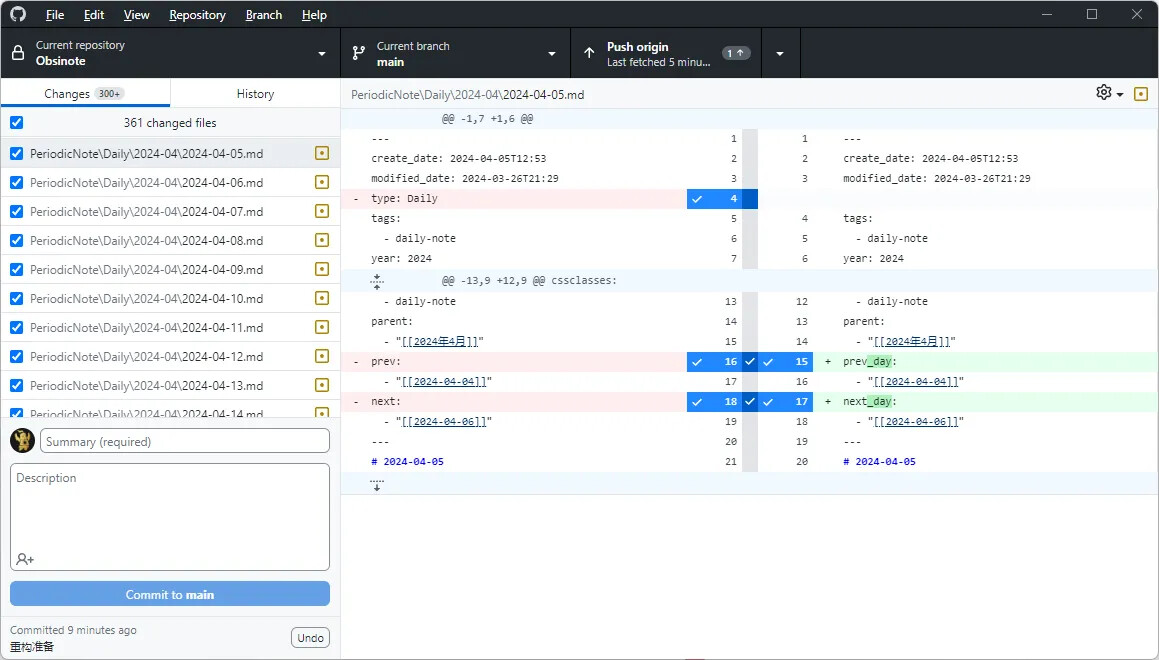Click the user avatar beside Summary field

(x=23, y=441)
